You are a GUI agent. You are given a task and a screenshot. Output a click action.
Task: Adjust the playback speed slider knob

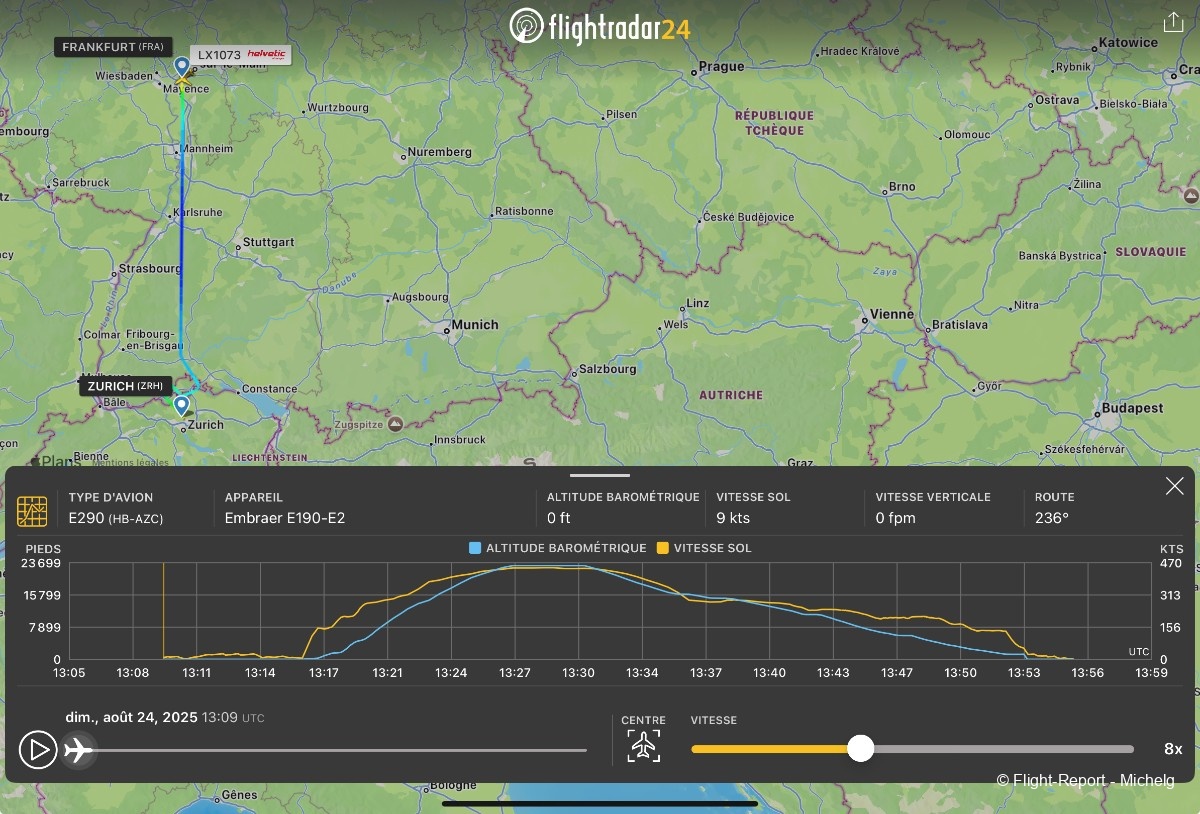860,749
